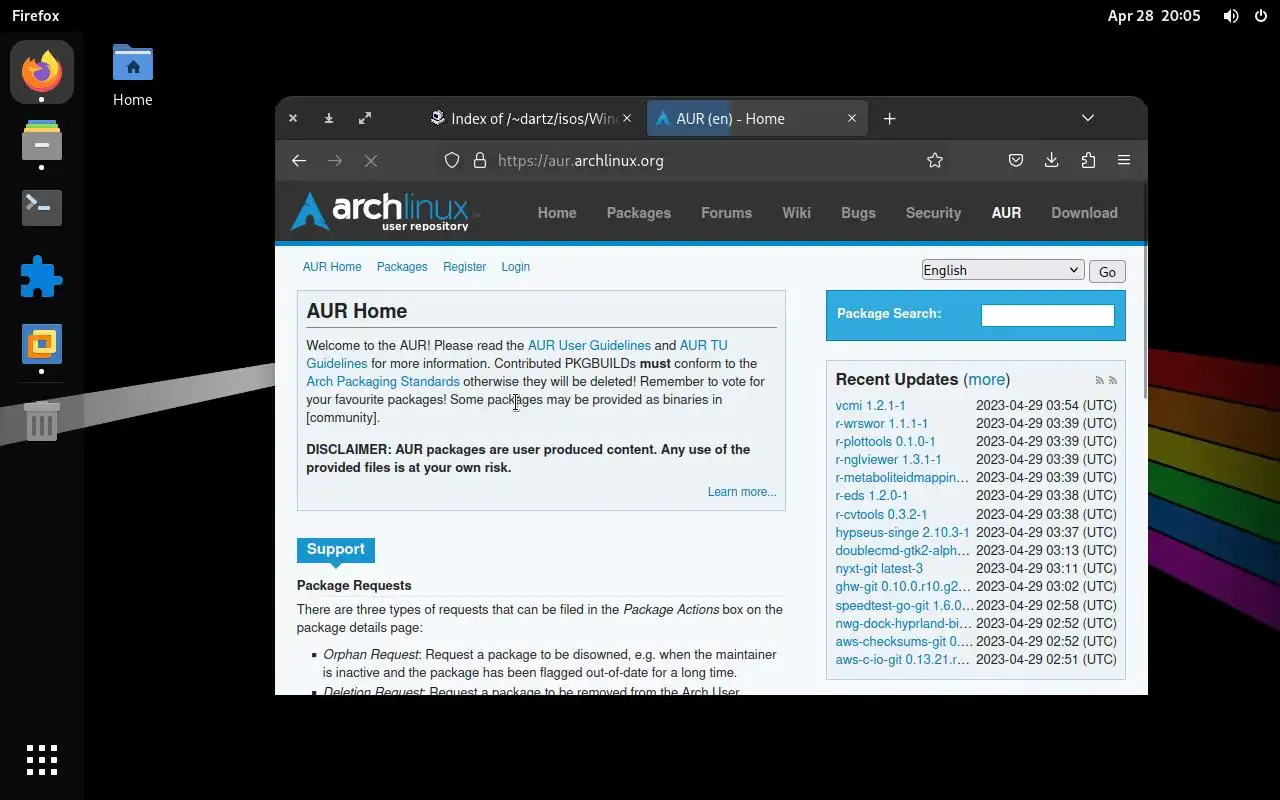The height and width of the screenshot is (800, 1280).
Task: Open Firefox from the dock
Action: click(42, 71)
